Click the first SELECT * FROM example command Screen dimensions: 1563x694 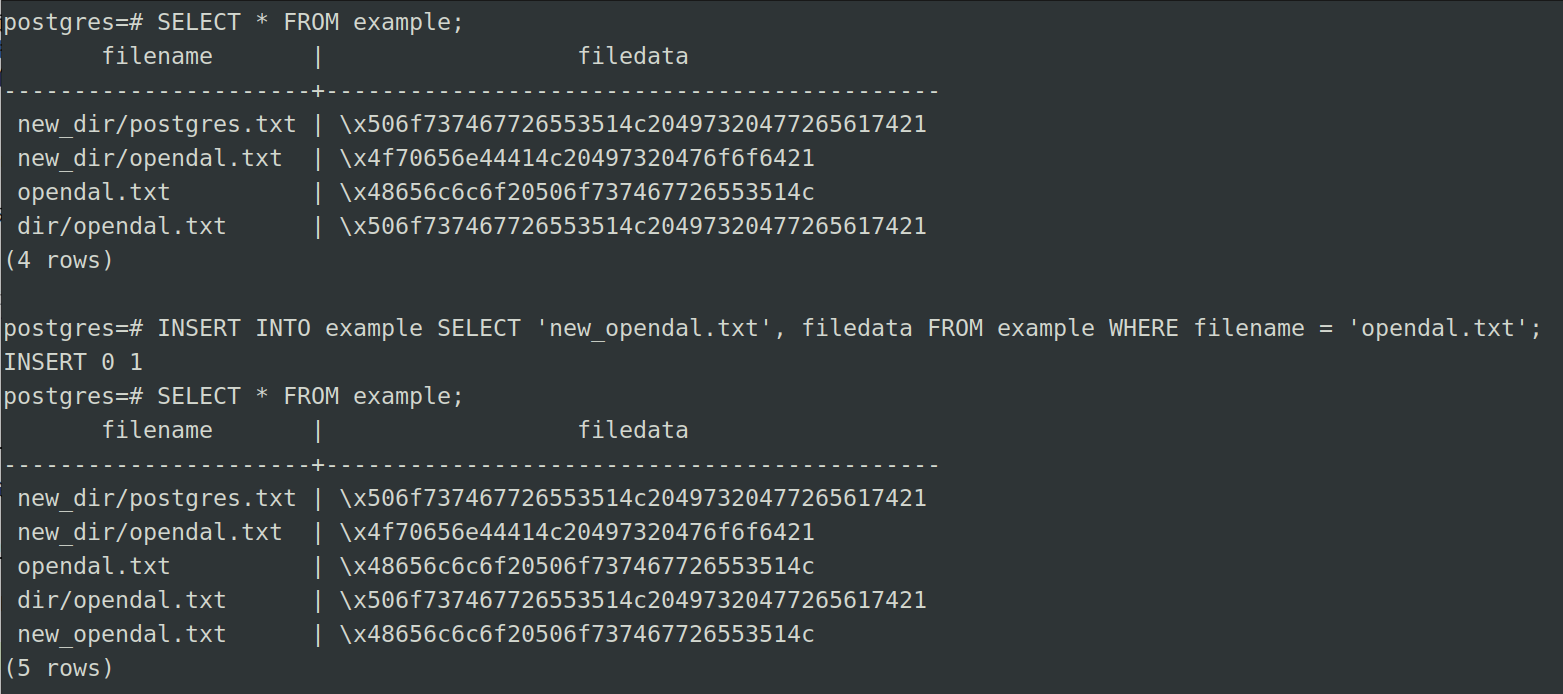[310, 22]
